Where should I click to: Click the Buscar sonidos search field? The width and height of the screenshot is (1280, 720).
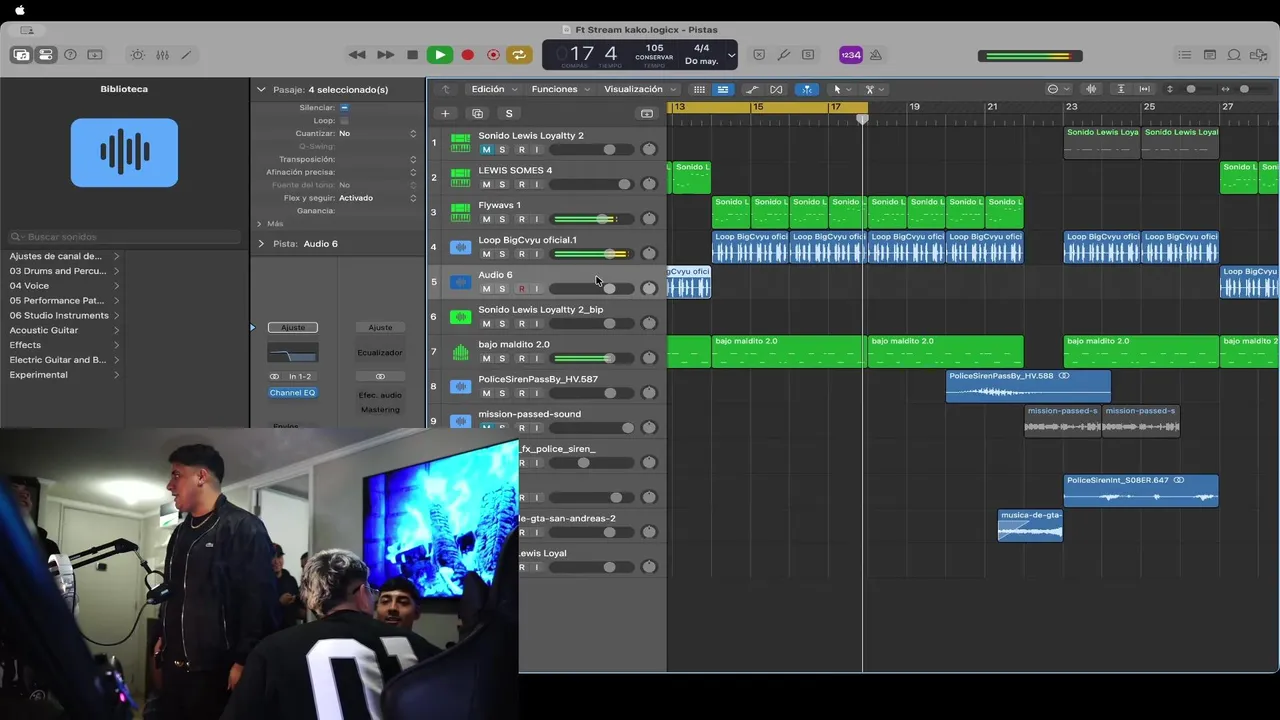(x=125, y=237)
